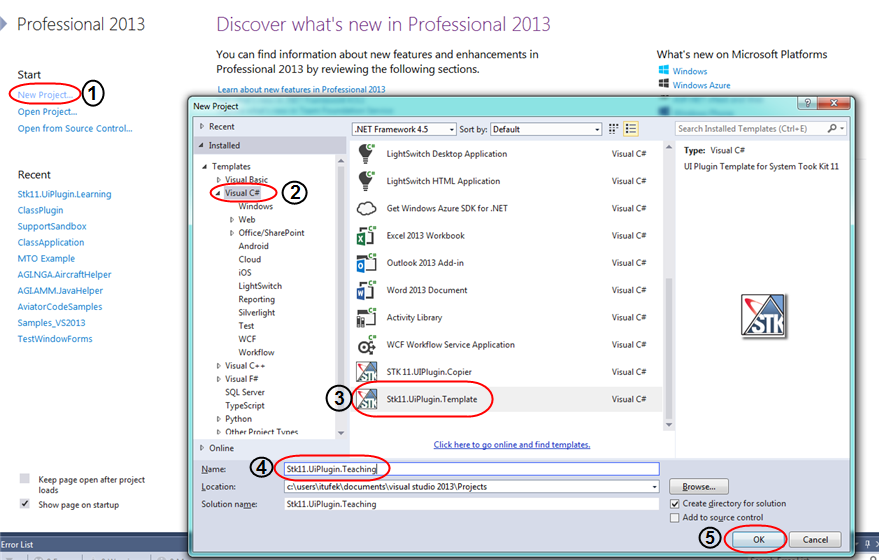Enable Create directory for solution checkbox
Viewport: 879px width, 560px height.
[x=675, y=504]
